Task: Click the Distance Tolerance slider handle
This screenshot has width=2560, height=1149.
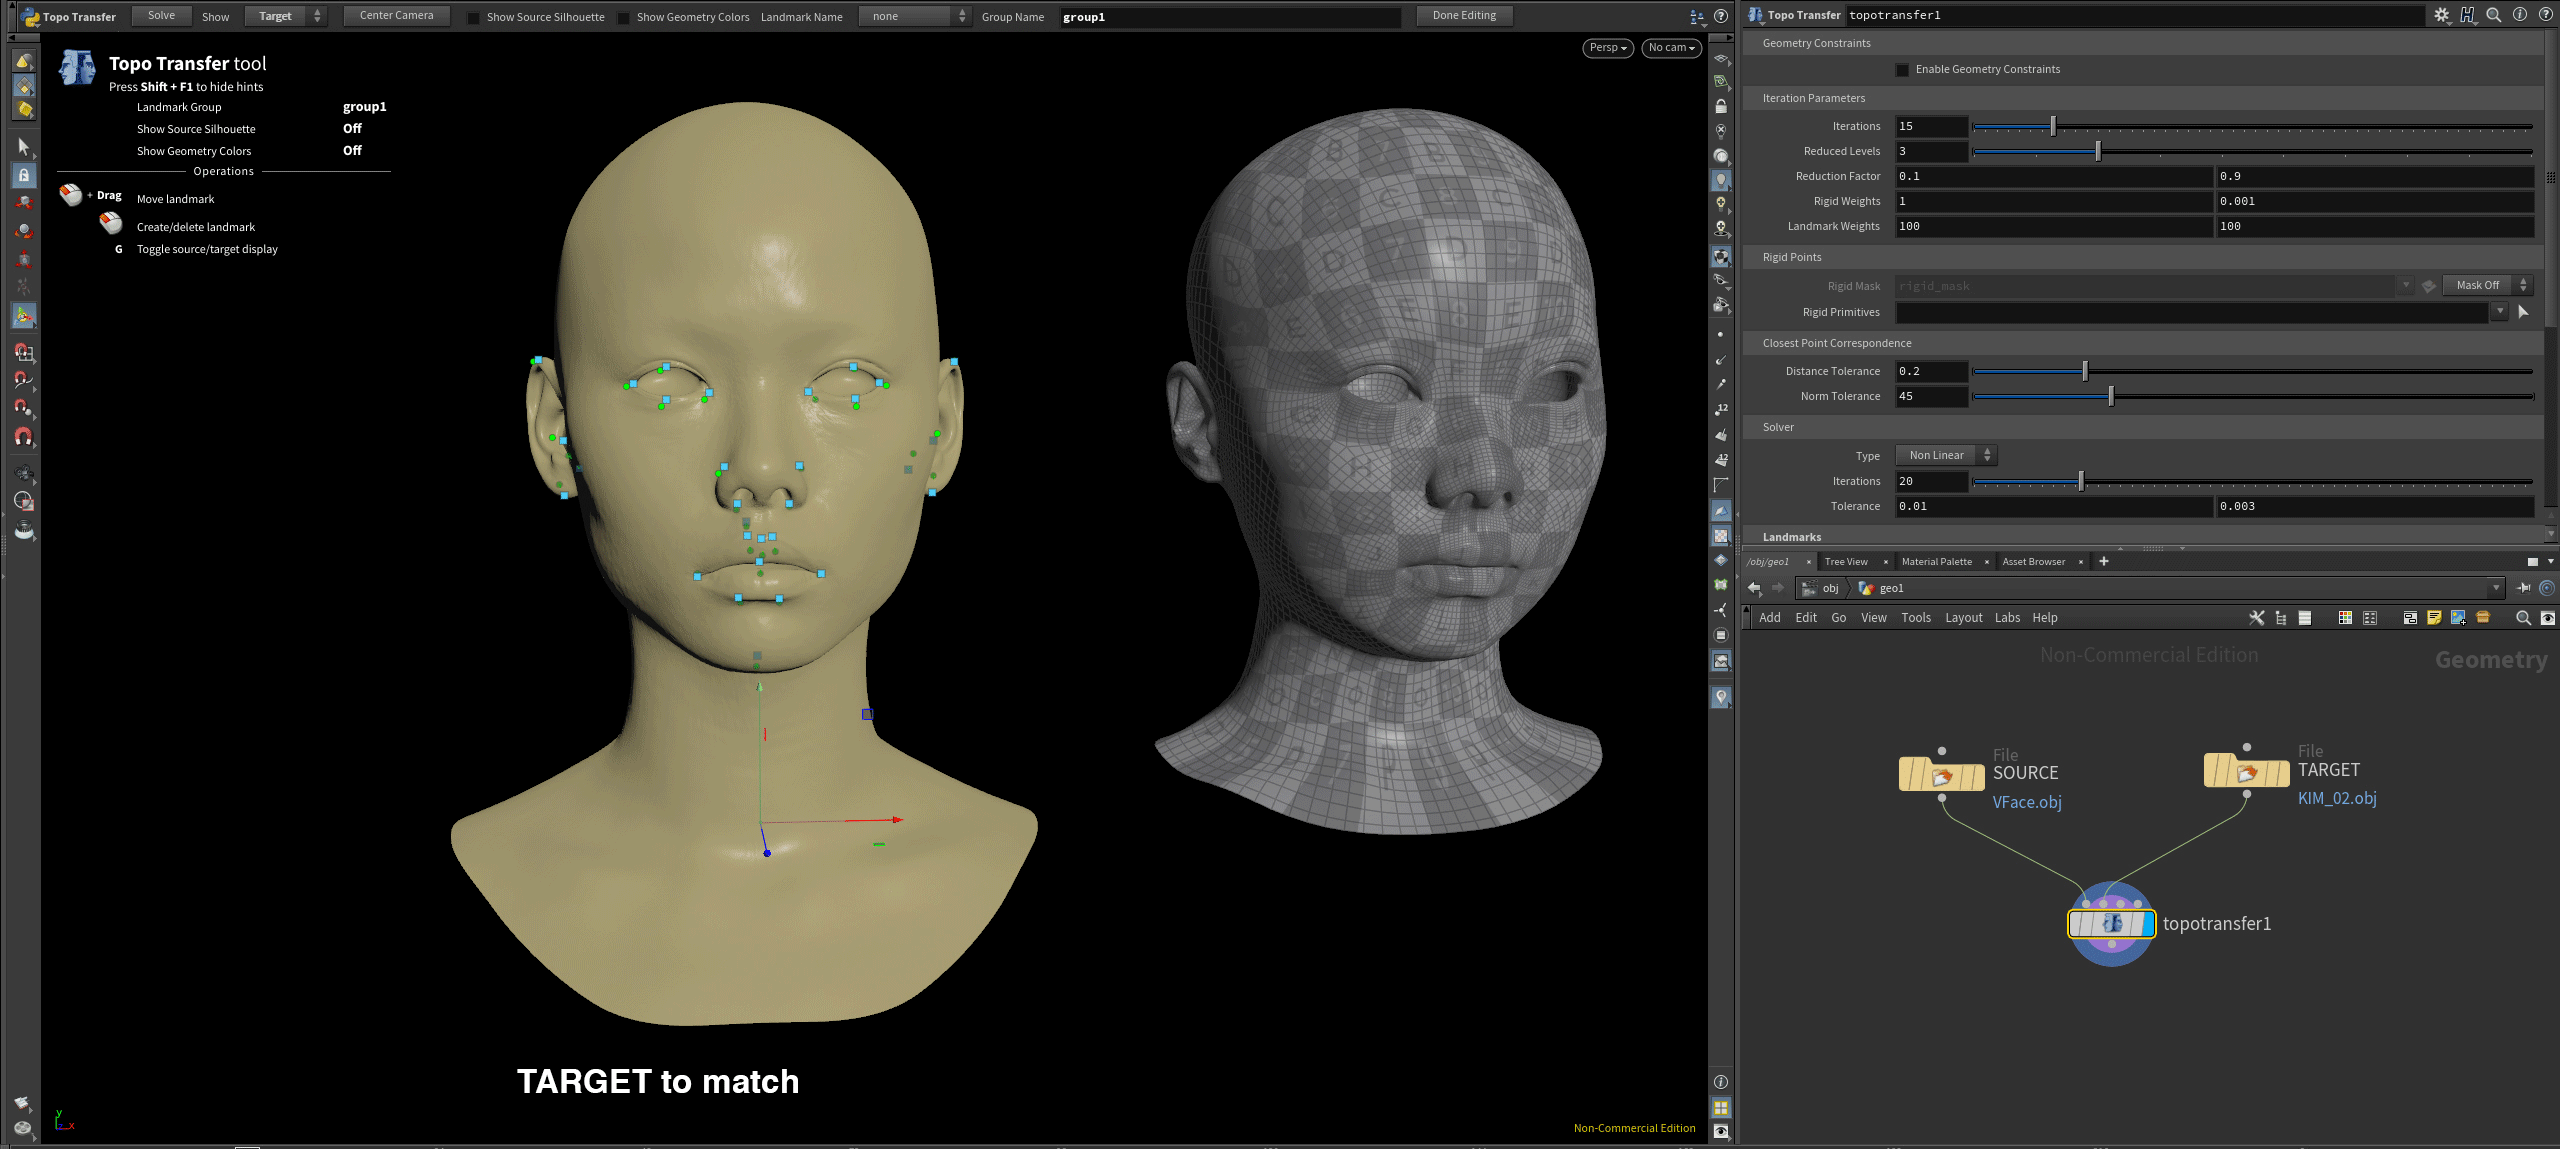Action: [x=2085, y=372]
